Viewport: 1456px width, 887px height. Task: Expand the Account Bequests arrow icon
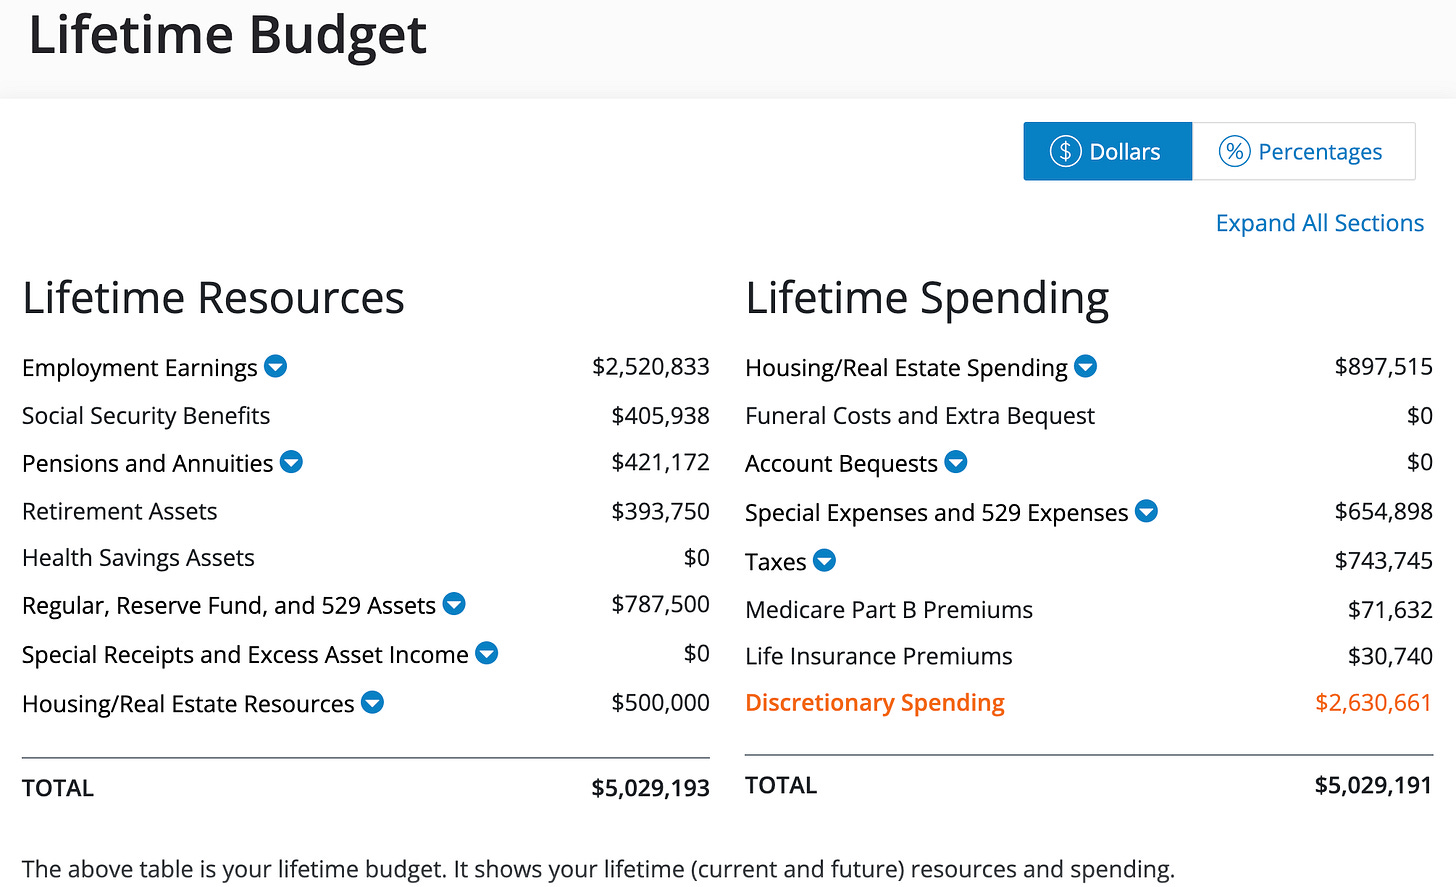[956, 462]
